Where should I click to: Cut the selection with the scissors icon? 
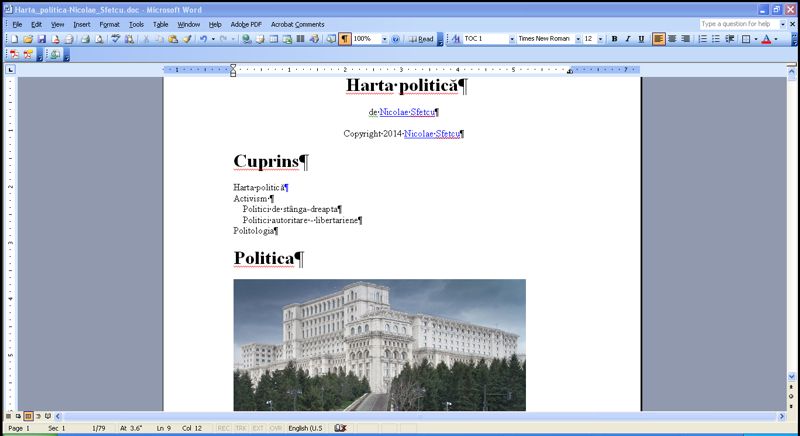pos(146,39)
